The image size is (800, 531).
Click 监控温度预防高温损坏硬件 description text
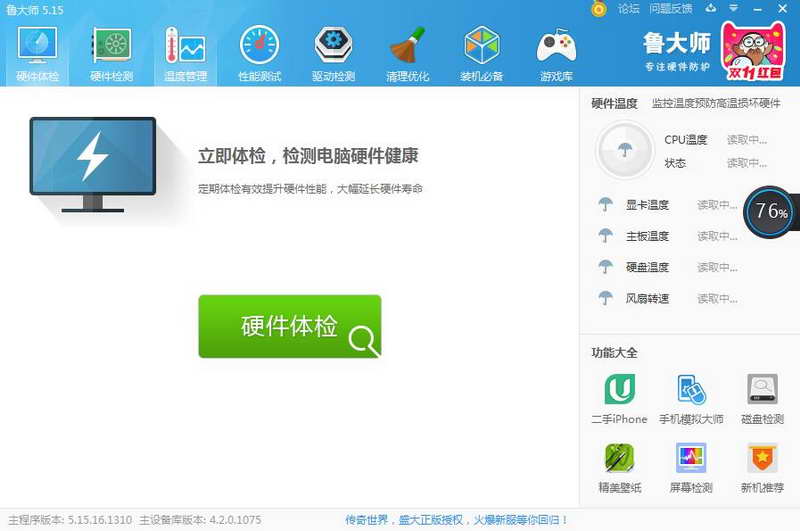coord(716,104)
